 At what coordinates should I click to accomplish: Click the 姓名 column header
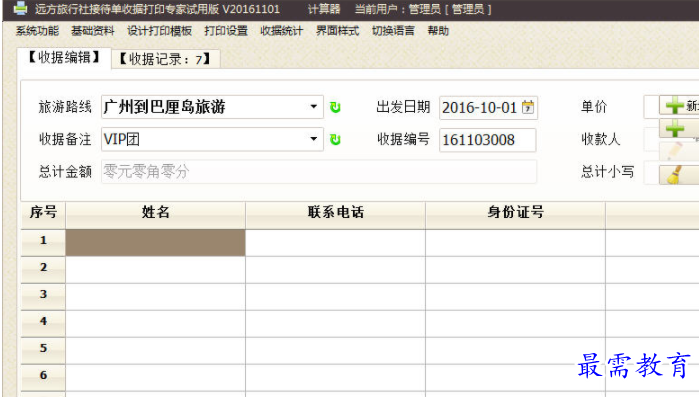(156, 215)
